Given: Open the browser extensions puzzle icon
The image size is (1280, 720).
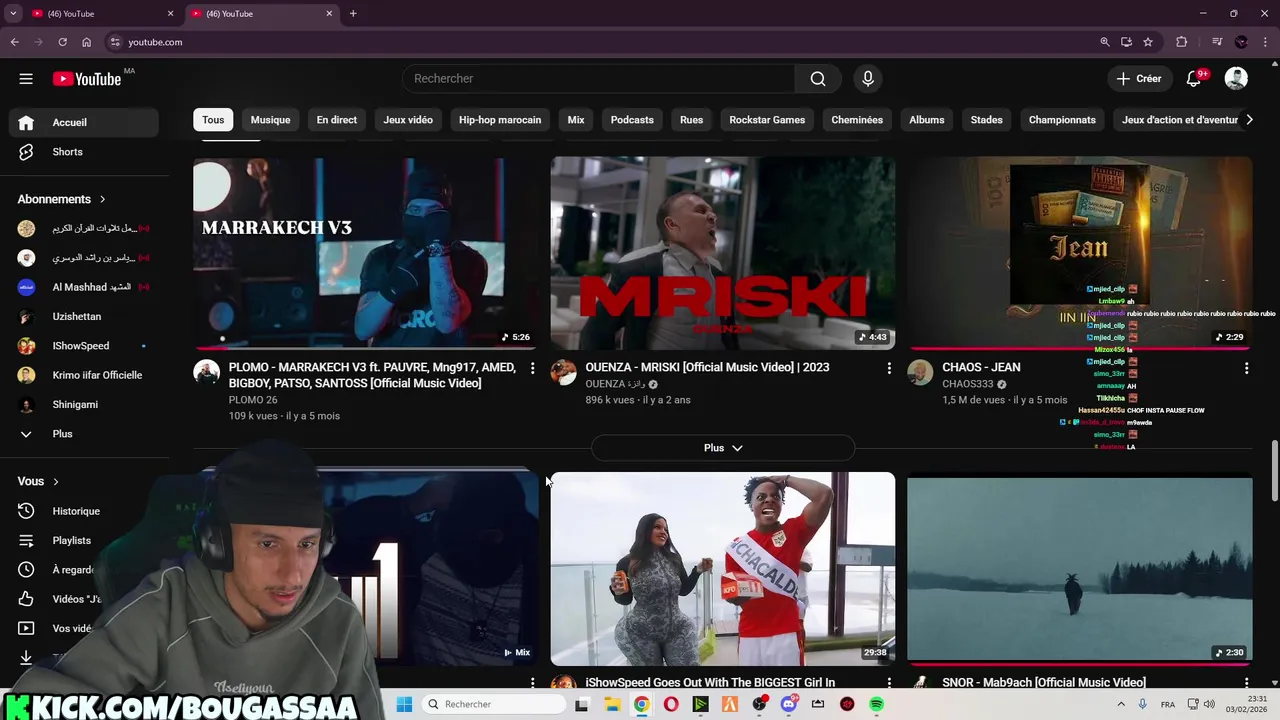Looking at the screenshot, I should pyautogui.click(x=1182, y=42).
